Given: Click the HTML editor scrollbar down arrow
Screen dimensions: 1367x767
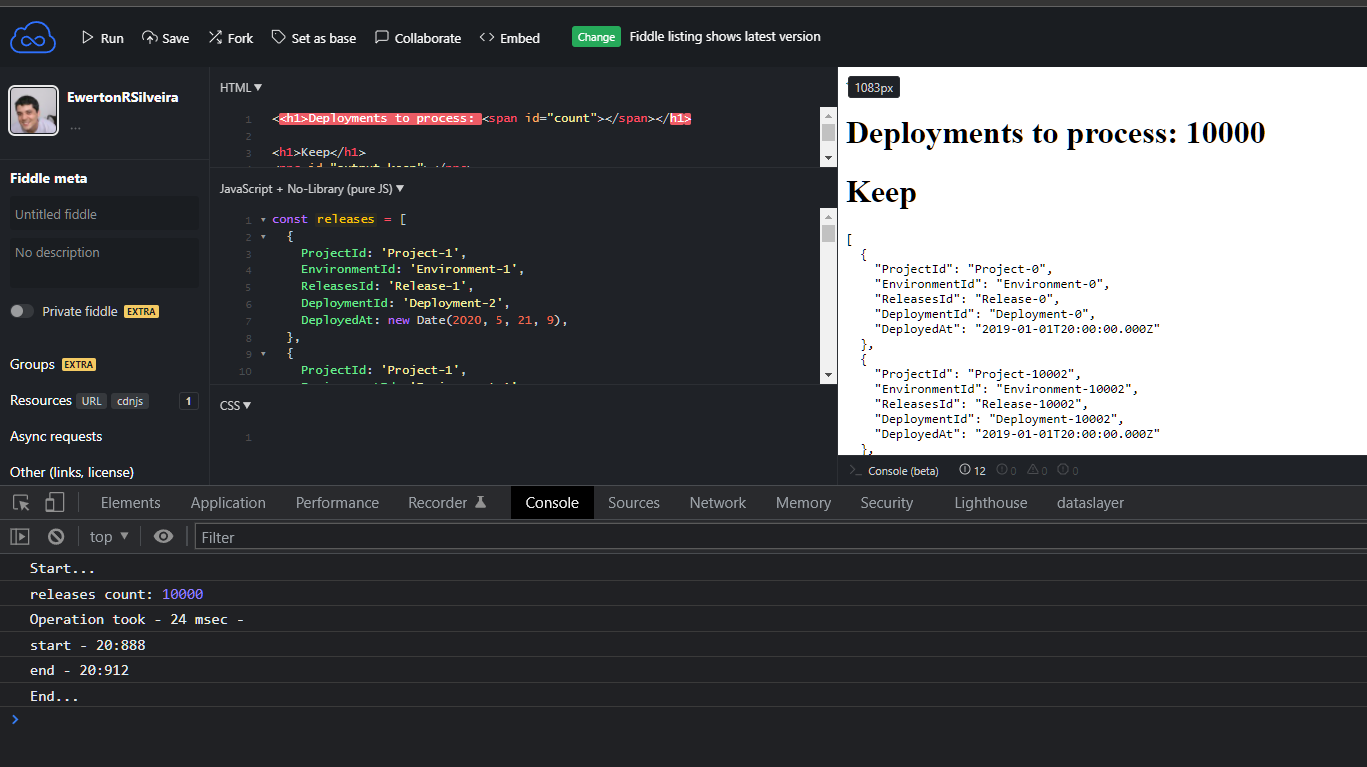Looking at the screenshot, I should (828, 159).
